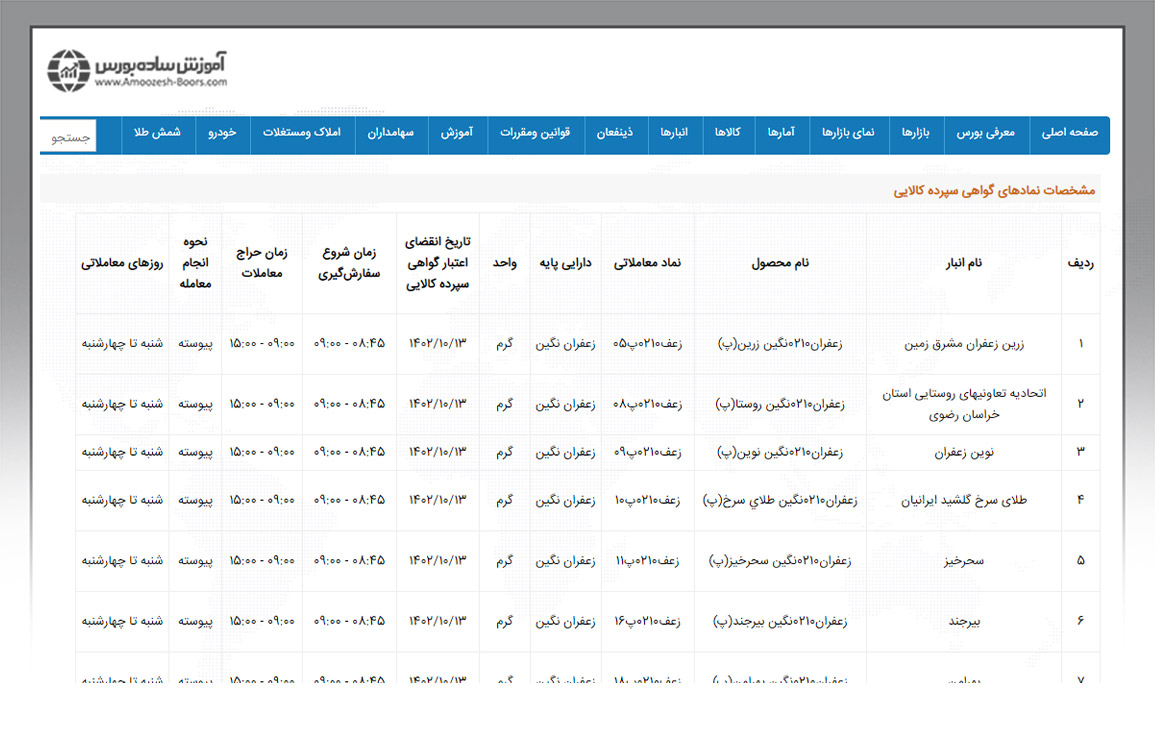Select the آموزش menu item
This screenshot has width=1155, height=748.
tap(457, 133)
